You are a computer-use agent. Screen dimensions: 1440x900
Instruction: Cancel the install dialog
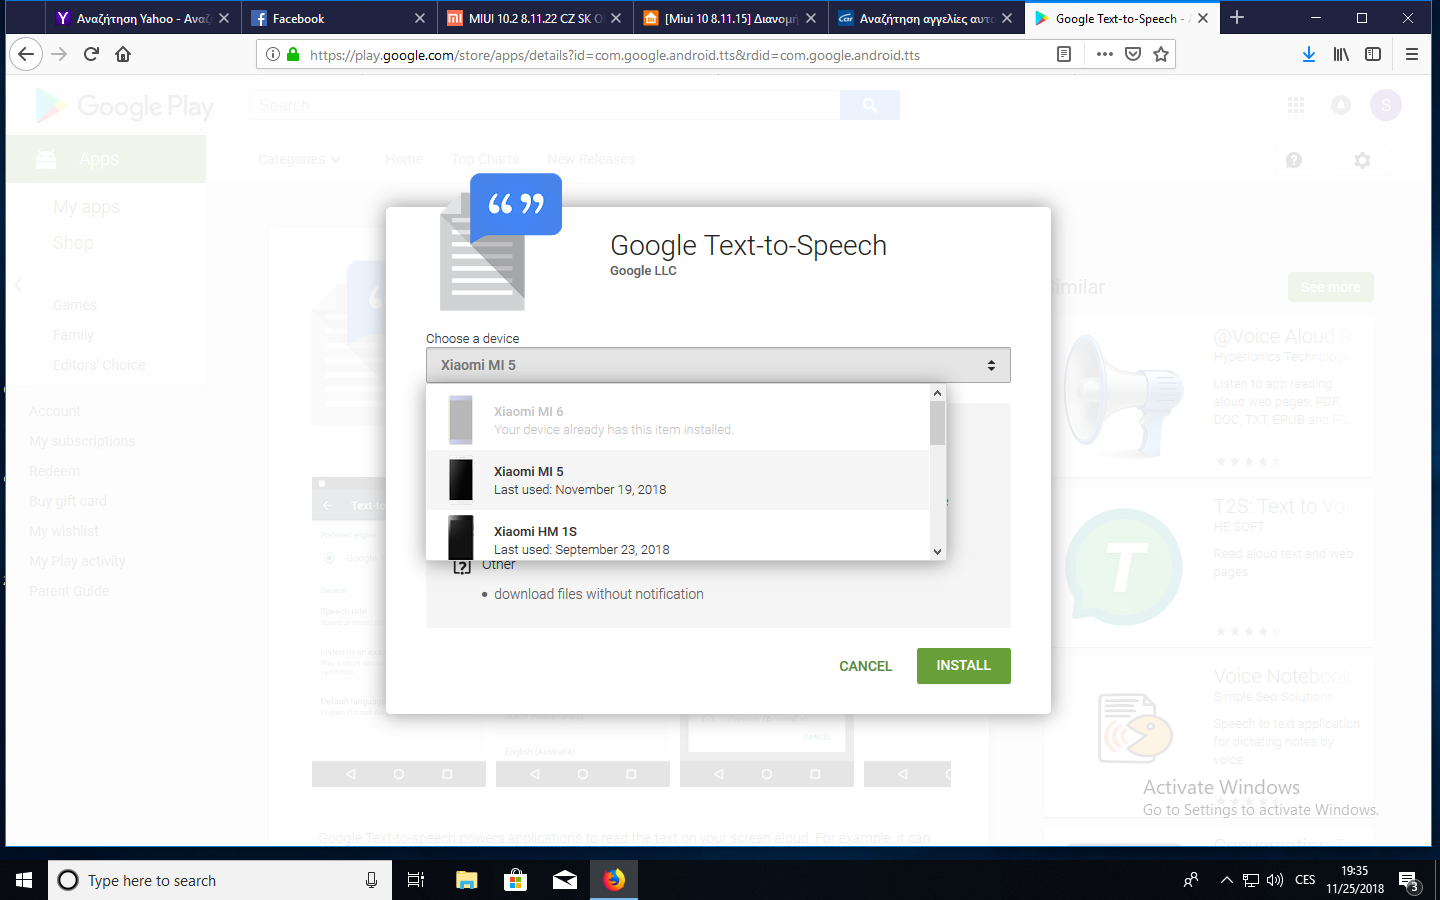coord(865,666)
